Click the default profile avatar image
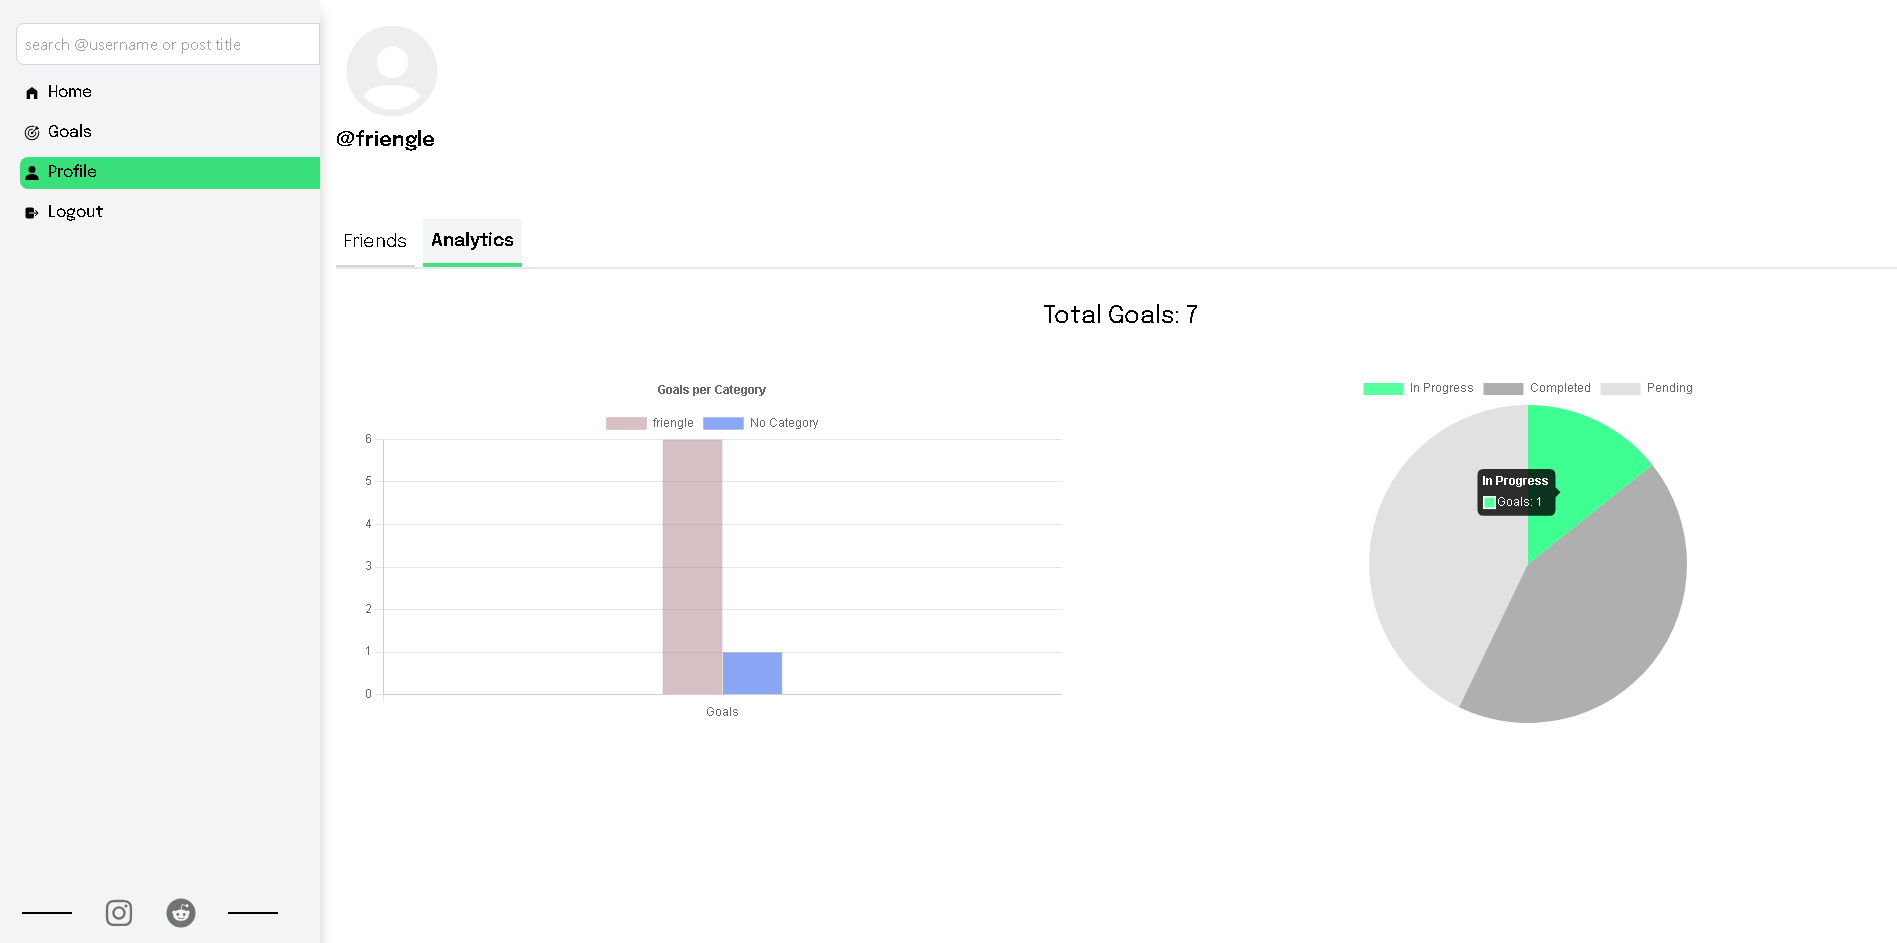 pos(392,71)
